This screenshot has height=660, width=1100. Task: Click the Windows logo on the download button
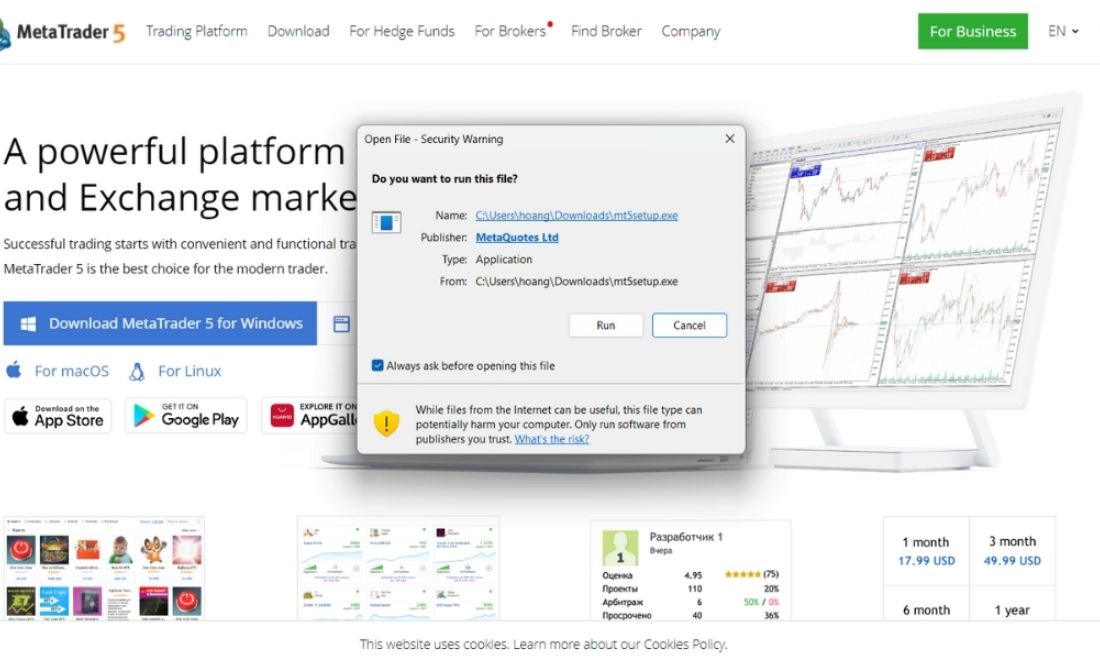(x=28, y=323)
